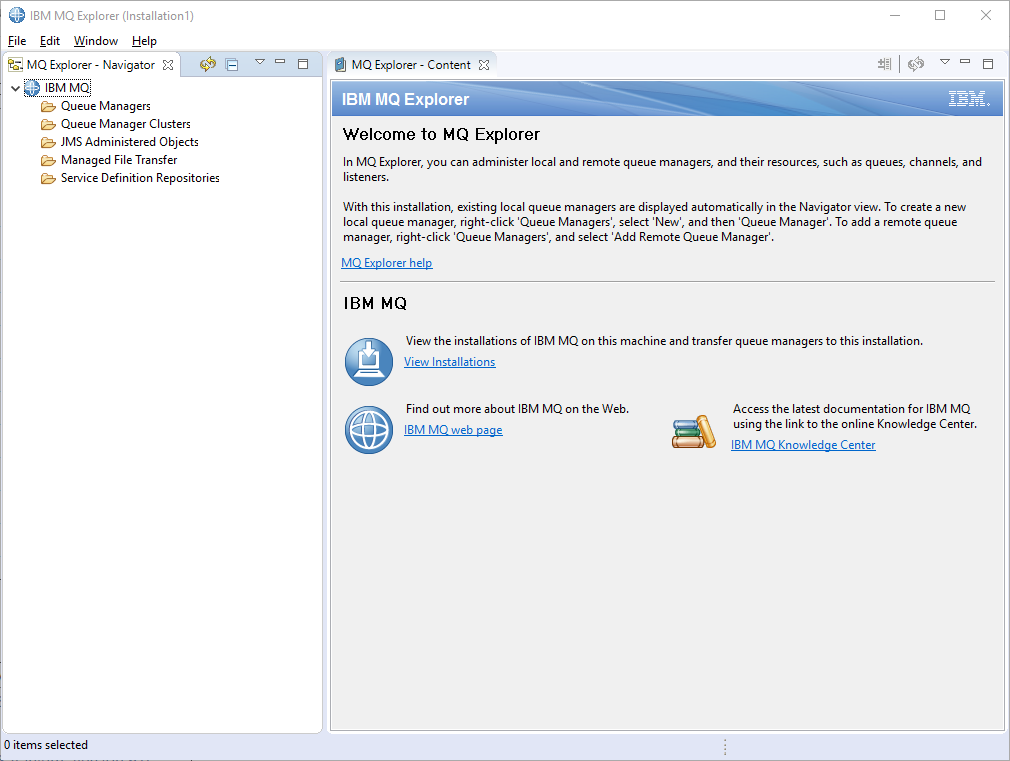Minimize the IBM MQ Explorer window
The image size is (1010, 761).
[x=895, y=15]
